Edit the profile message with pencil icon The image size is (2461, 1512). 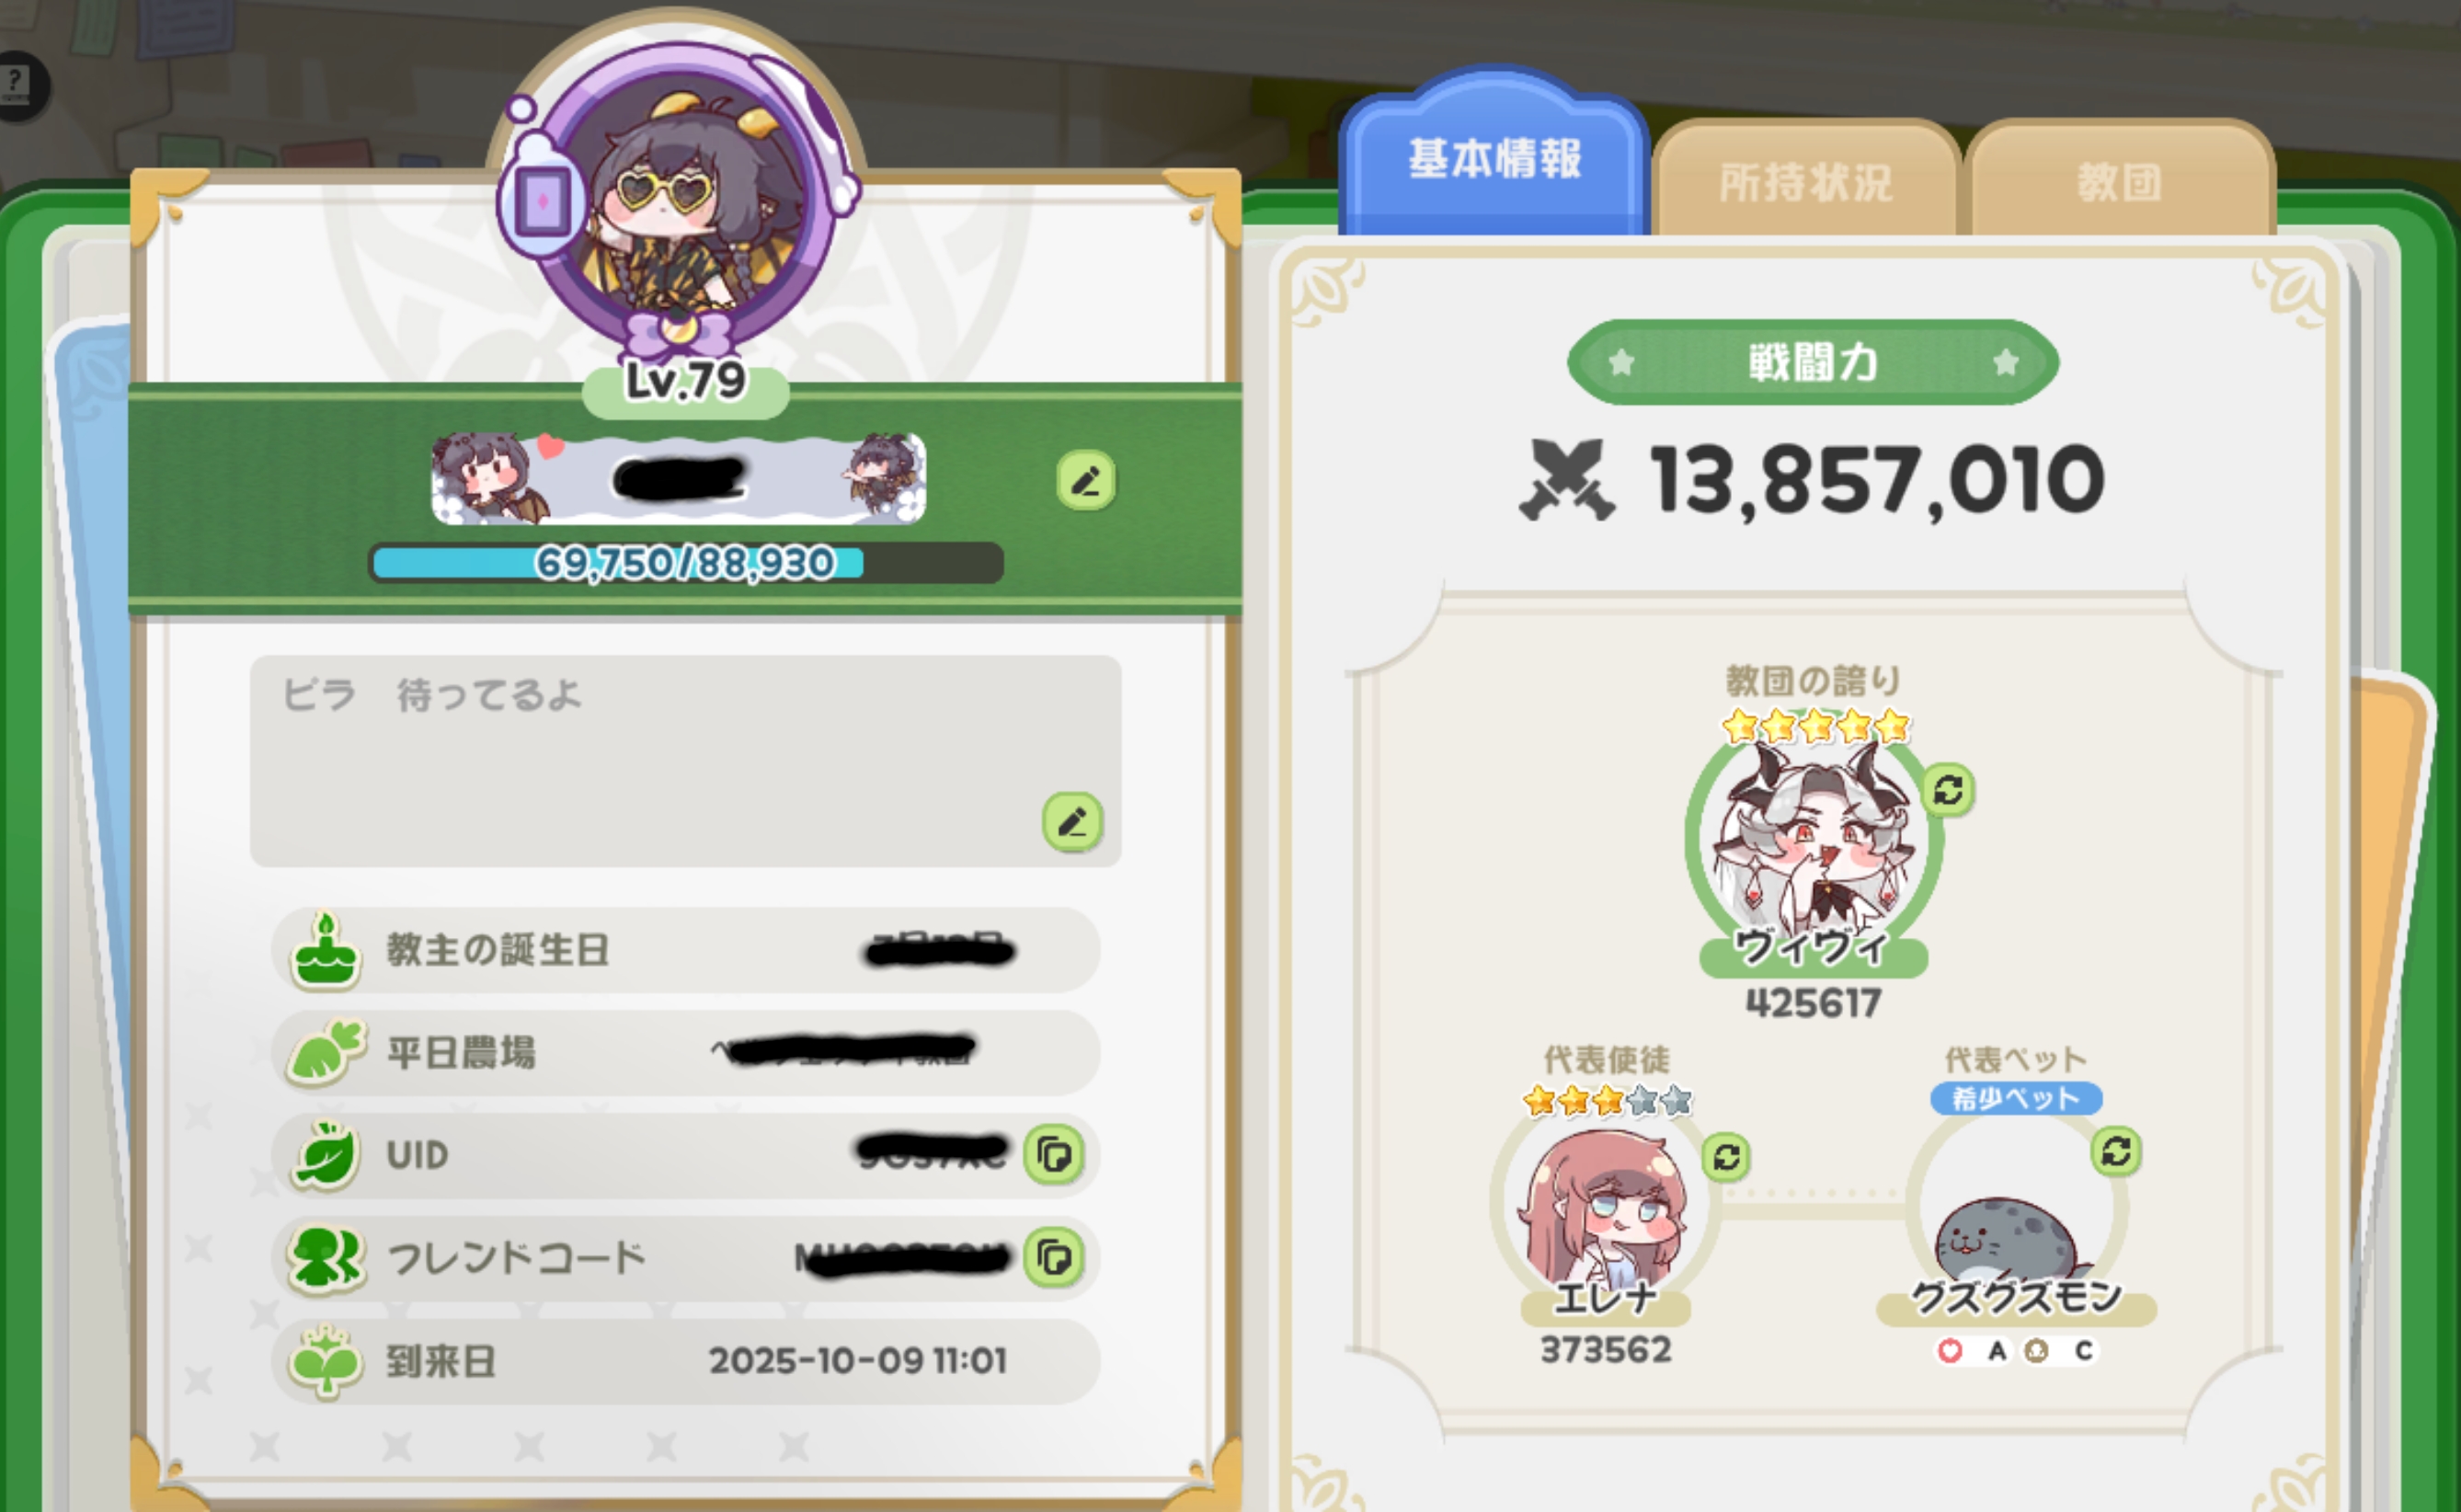tap(1072, 822)
